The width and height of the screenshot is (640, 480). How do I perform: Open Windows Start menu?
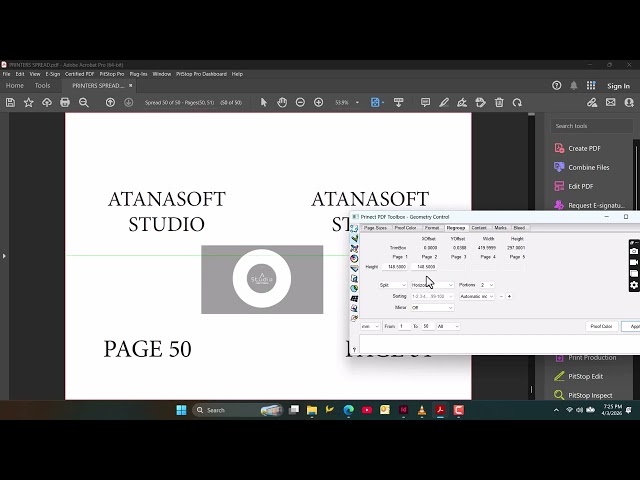pos(181,410)
